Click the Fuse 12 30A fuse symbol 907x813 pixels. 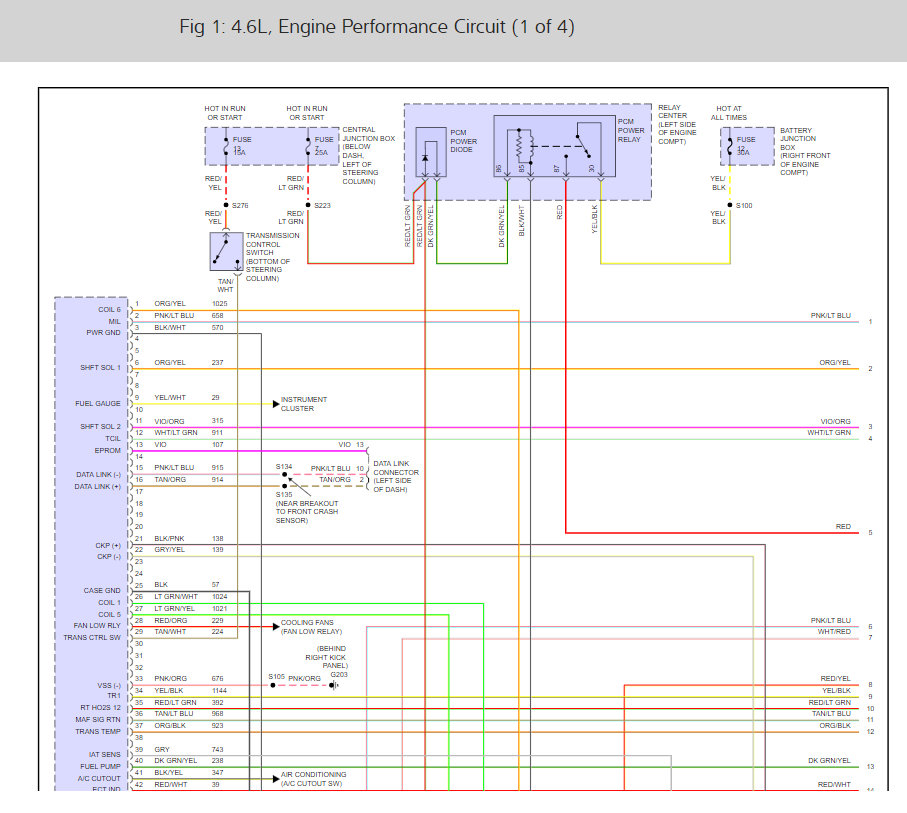click(x=730, y=146)
